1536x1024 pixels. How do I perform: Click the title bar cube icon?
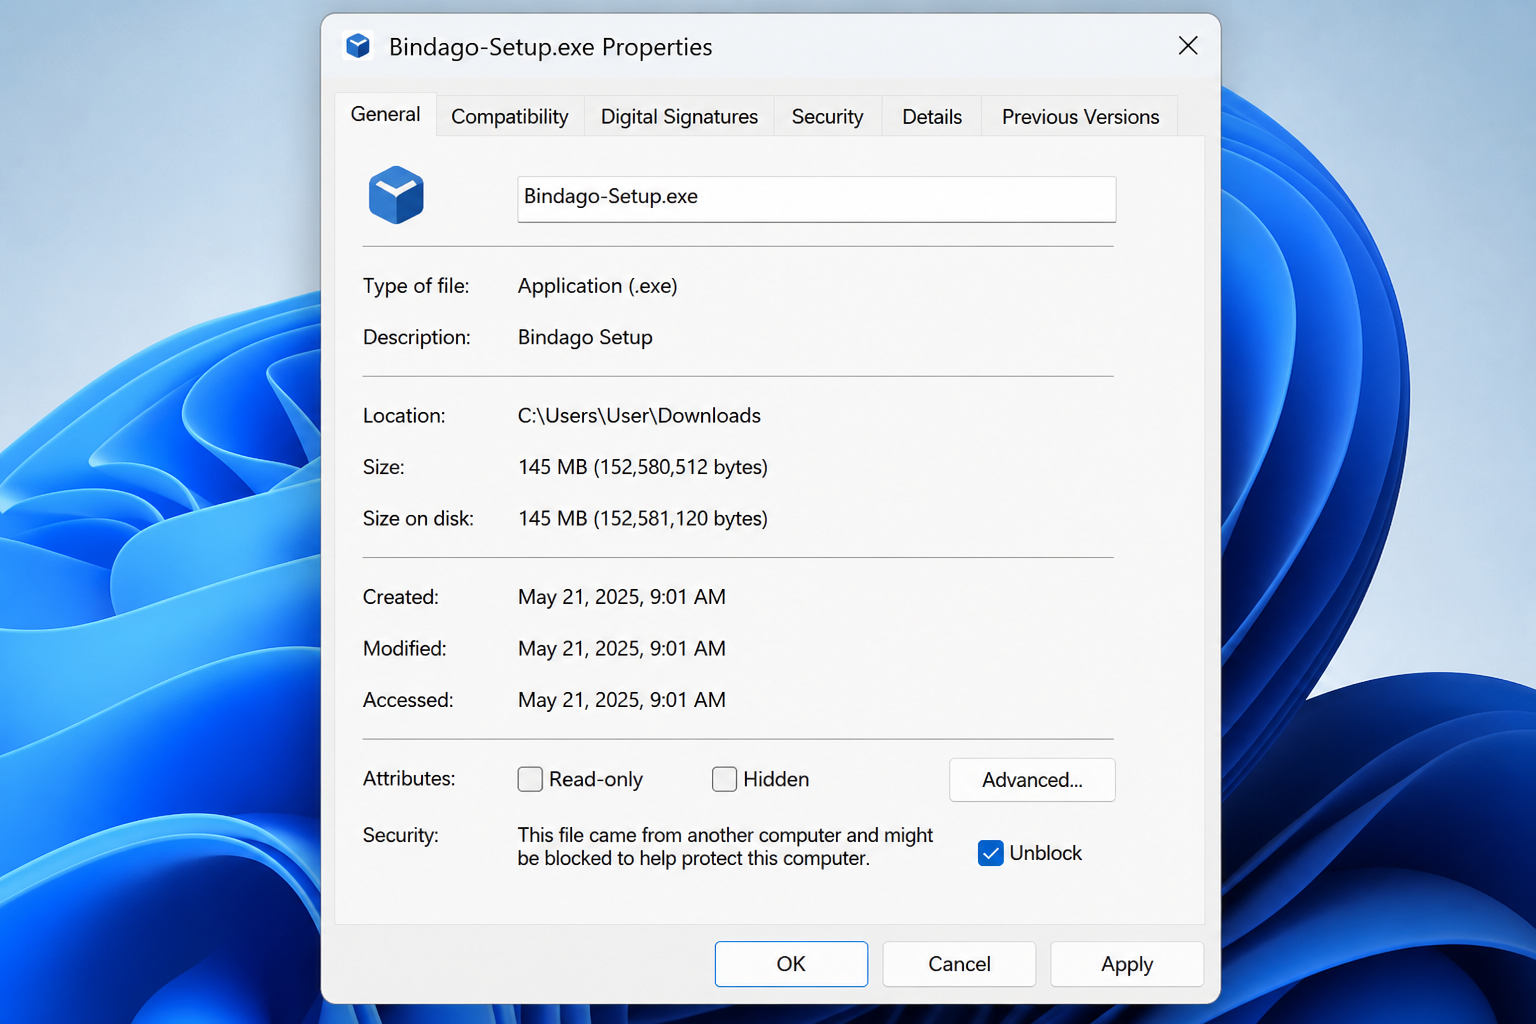[x=358, y=46]
